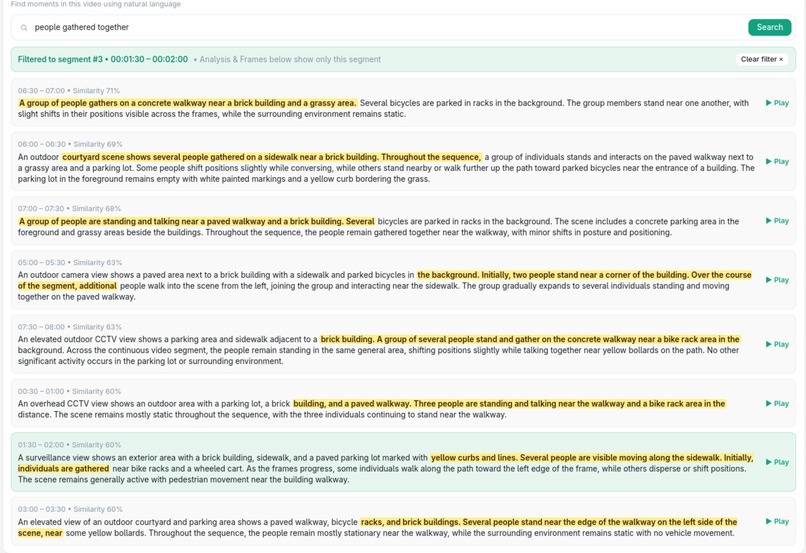806x553 pixels.
Task: Play the 06:30 – 07:00 result
Action: pyautogui.click(x=777, y=103)
